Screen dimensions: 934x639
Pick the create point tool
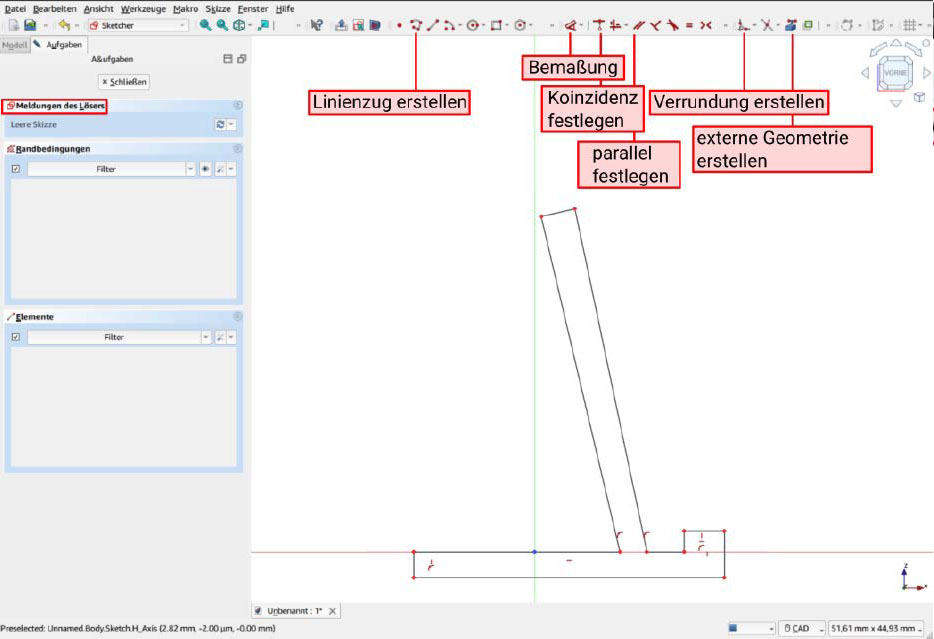399,25
